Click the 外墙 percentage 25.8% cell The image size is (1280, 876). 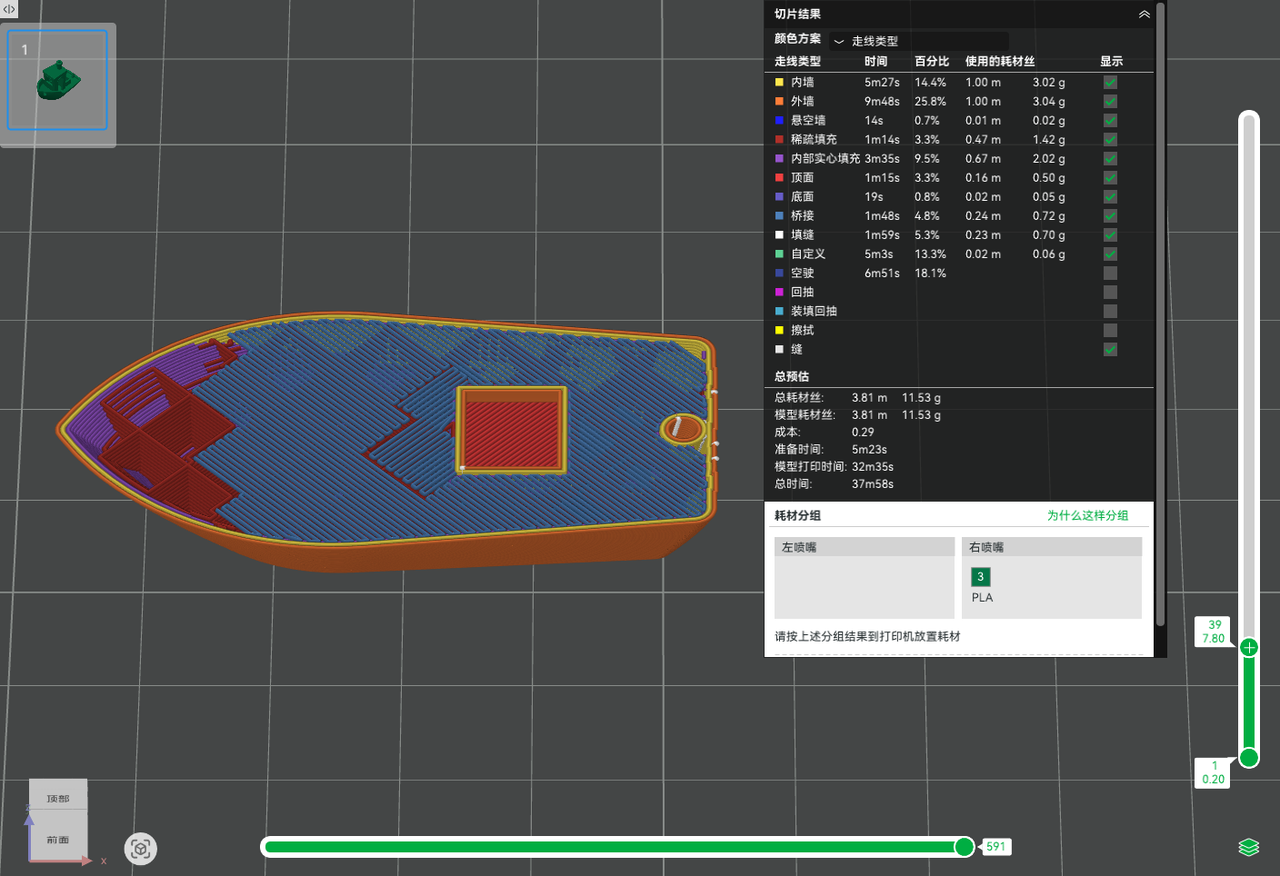[930, 101]
